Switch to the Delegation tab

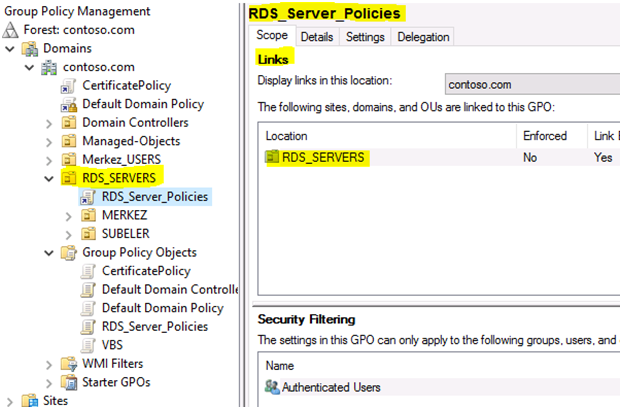coord(423,37)
